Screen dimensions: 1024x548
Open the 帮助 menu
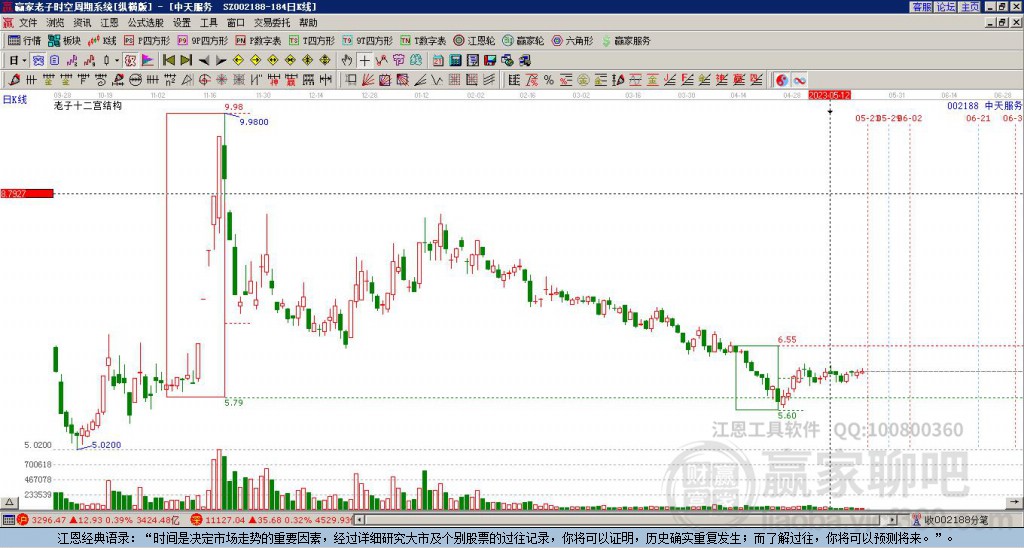[308, 23]
